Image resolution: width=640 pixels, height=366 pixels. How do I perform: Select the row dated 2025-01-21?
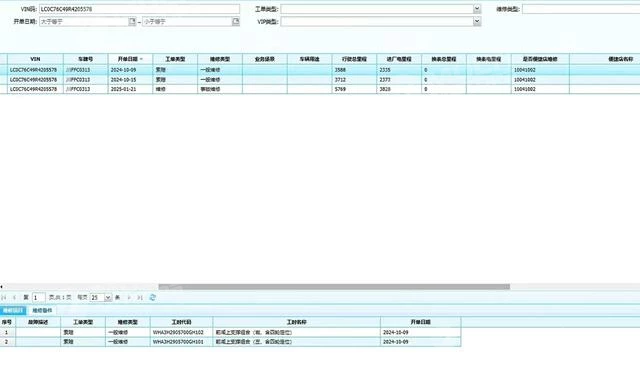coord(320,89)
